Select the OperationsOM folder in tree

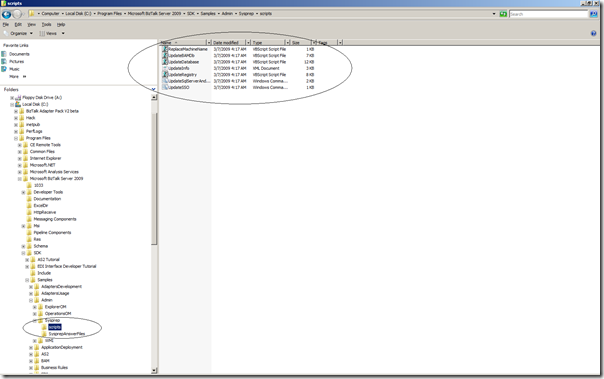(x=58, y=314)
